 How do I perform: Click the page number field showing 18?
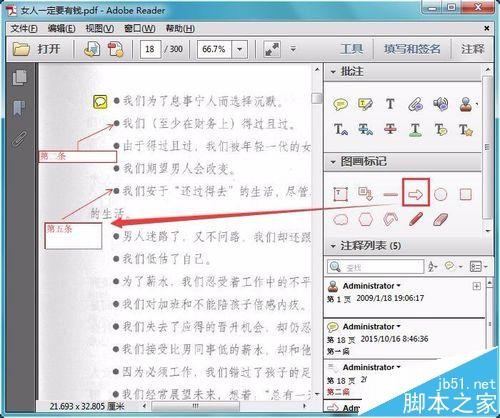(150, 49)
